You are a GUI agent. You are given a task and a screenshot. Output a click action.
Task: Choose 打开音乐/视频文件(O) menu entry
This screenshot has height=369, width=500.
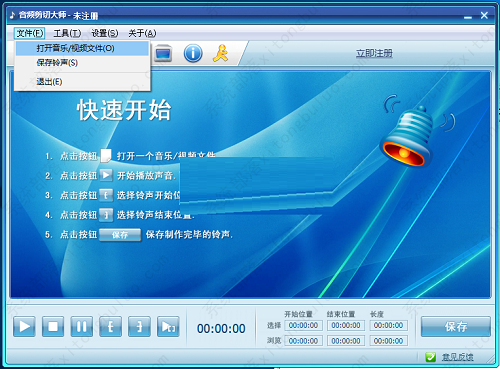click(82, 48)
